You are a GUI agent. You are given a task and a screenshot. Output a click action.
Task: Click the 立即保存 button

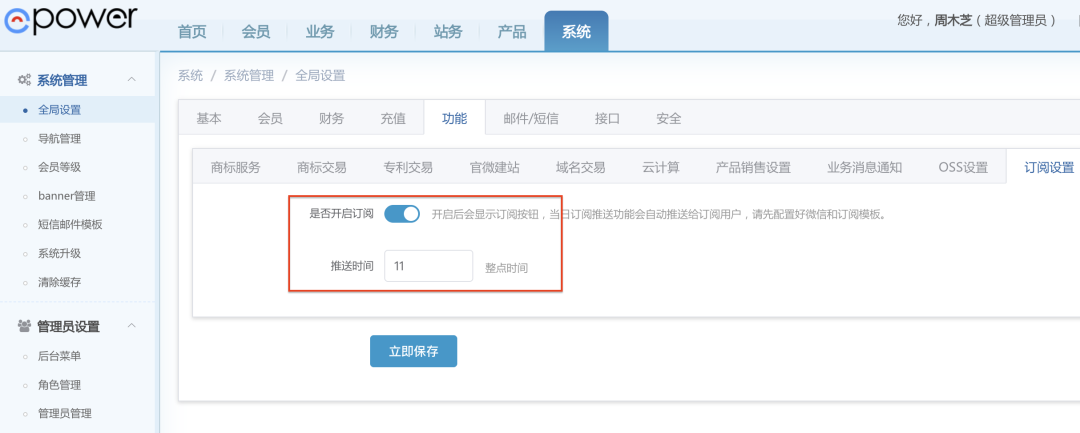click(413, 351)
